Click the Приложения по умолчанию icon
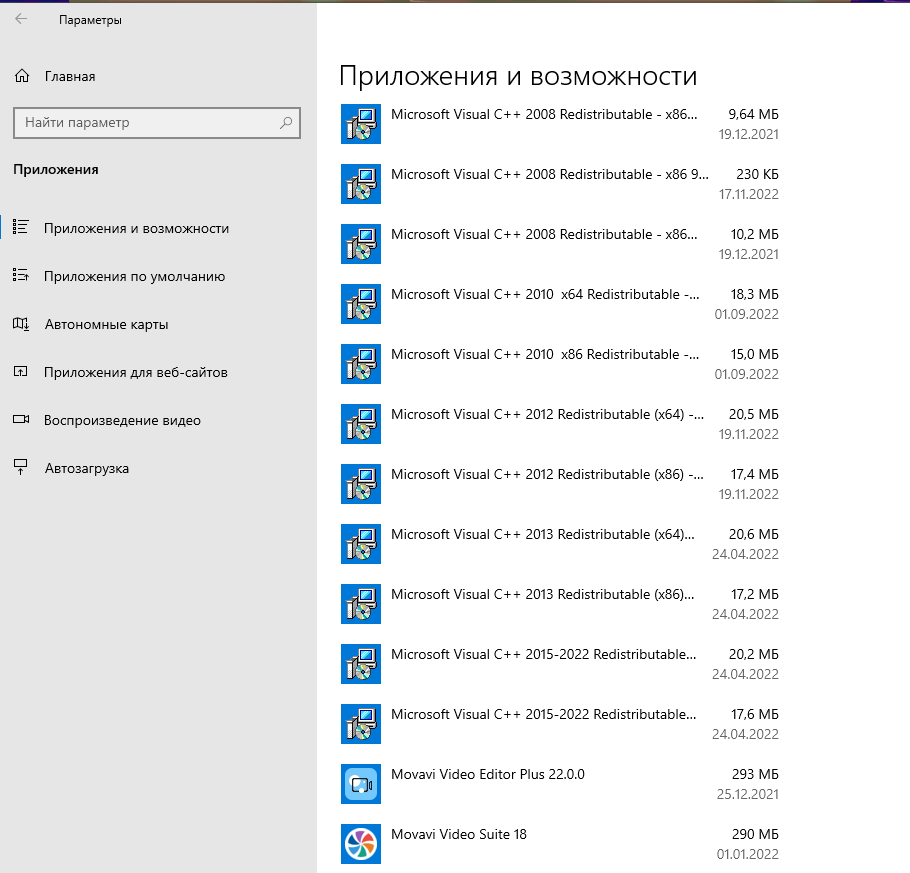 (21, 275)
